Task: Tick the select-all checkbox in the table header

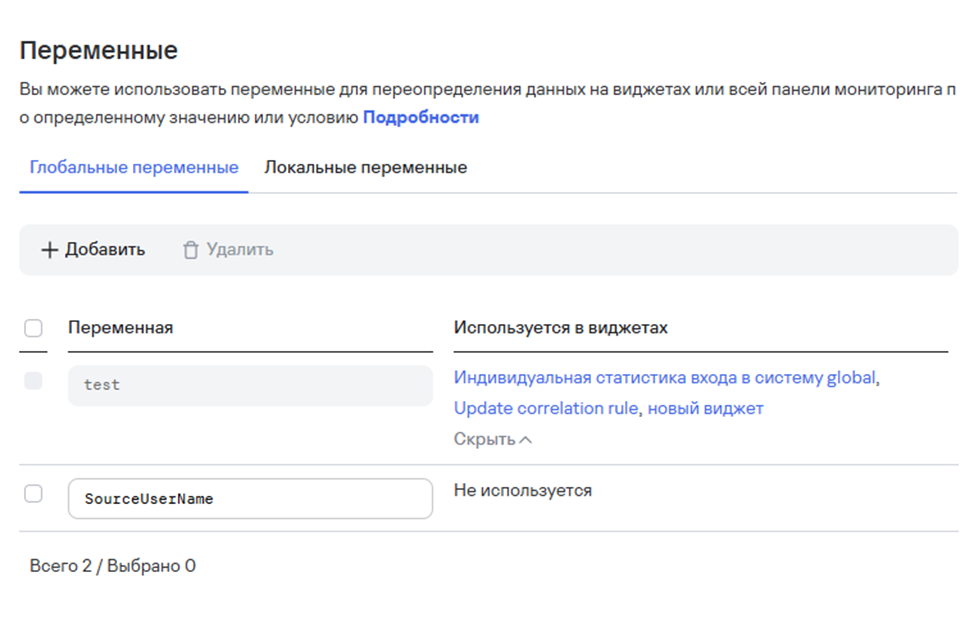Action: (x=33, y=328)
